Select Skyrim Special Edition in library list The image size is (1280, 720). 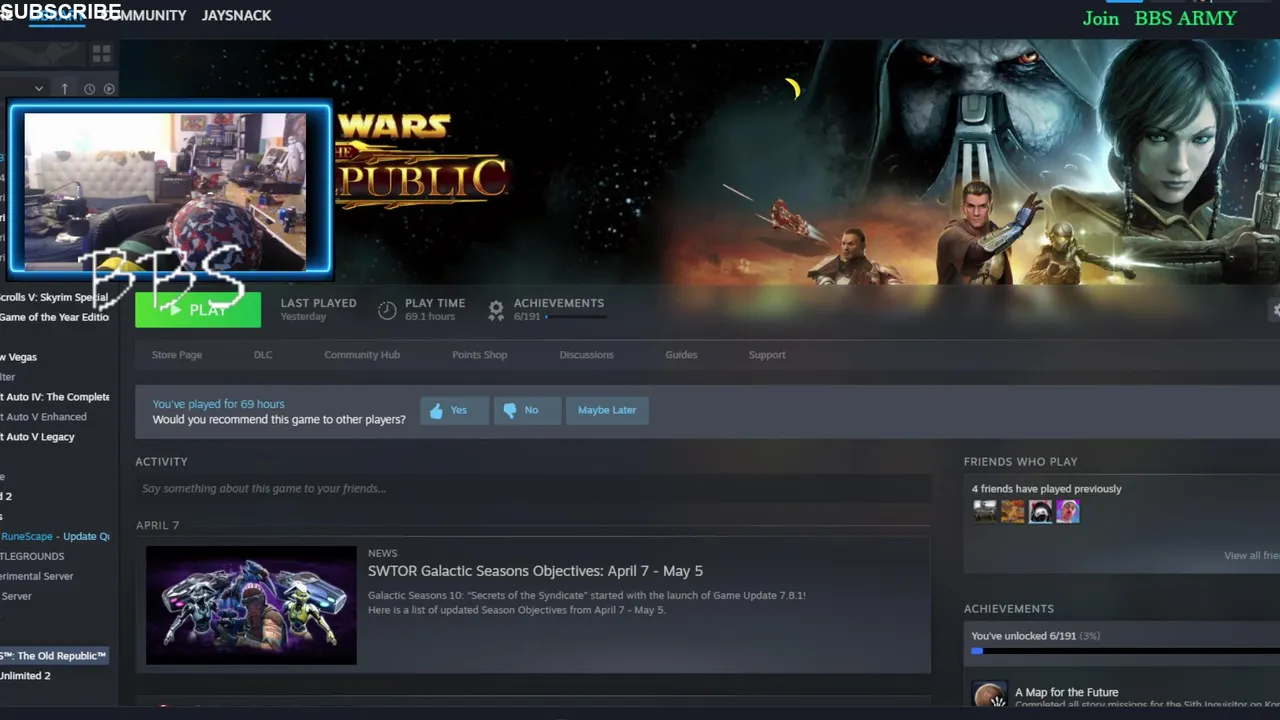point(54,297)
